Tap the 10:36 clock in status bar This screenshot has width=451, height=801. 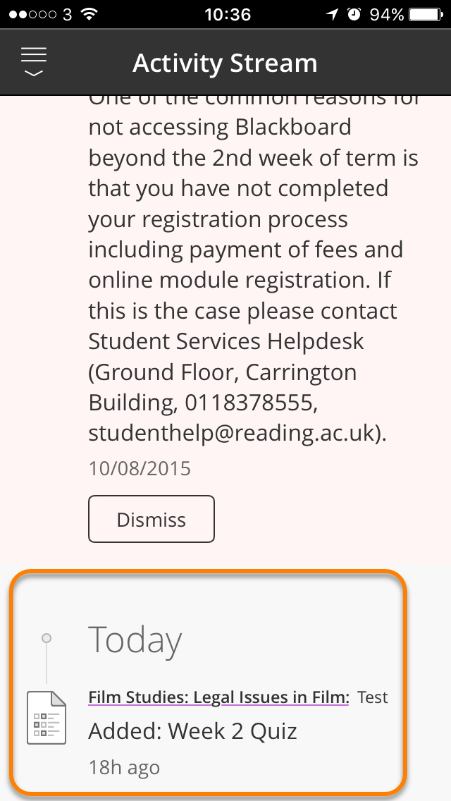point(228,14)
